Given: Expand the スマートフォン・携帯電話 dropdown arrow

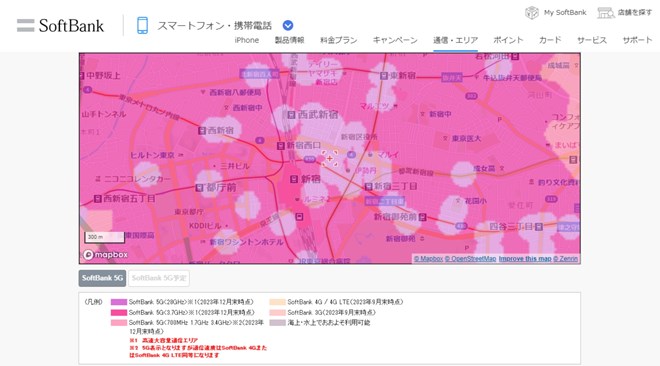Looking at the screenshot, I should (288, 25).
